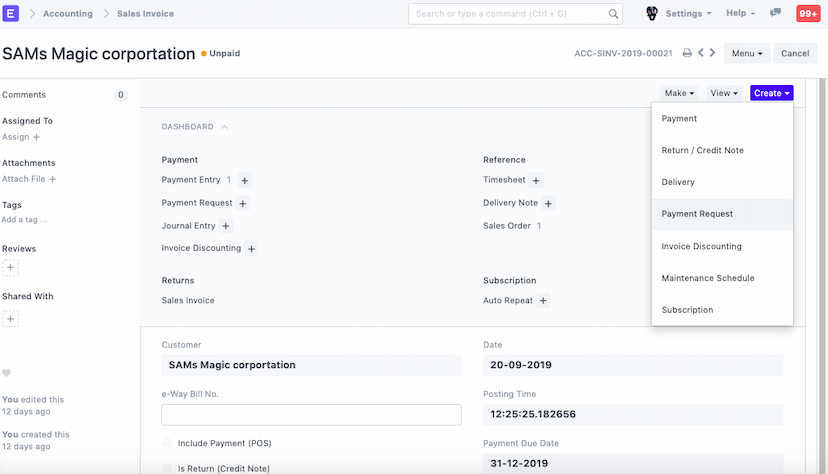The image size is (828, 474).
Task: Add new Delivery Note with plus
Action: pos(548,203)
